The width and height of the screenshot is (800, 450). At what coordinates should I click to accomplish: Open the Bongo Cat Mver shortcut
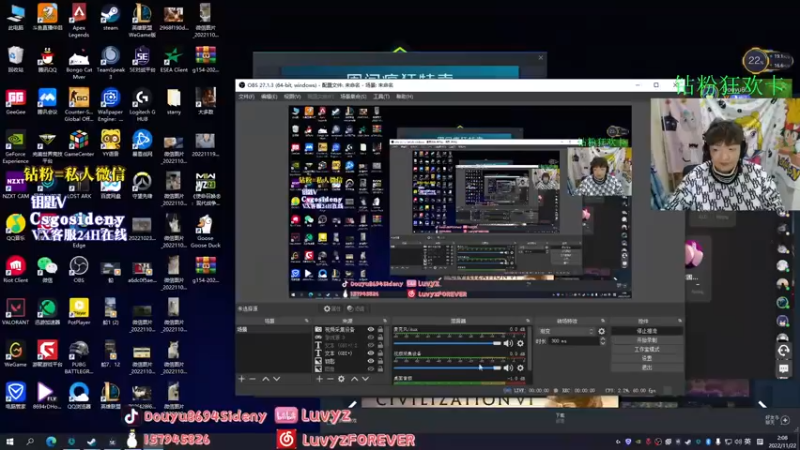tap(79, 62)
